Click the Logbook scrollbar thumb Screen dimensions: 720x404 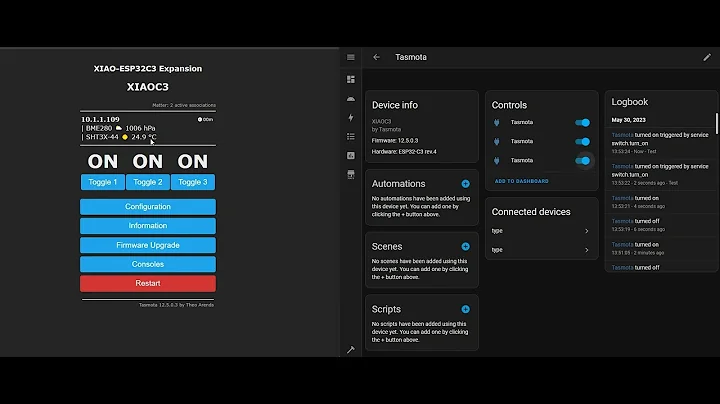point(716,122)
